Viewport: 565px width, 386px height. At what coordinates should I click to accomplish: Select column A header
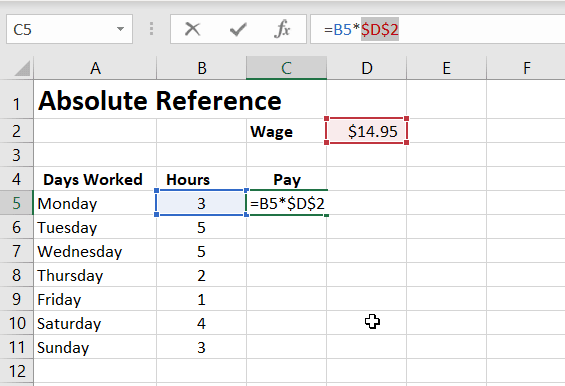tap(95, 68)
